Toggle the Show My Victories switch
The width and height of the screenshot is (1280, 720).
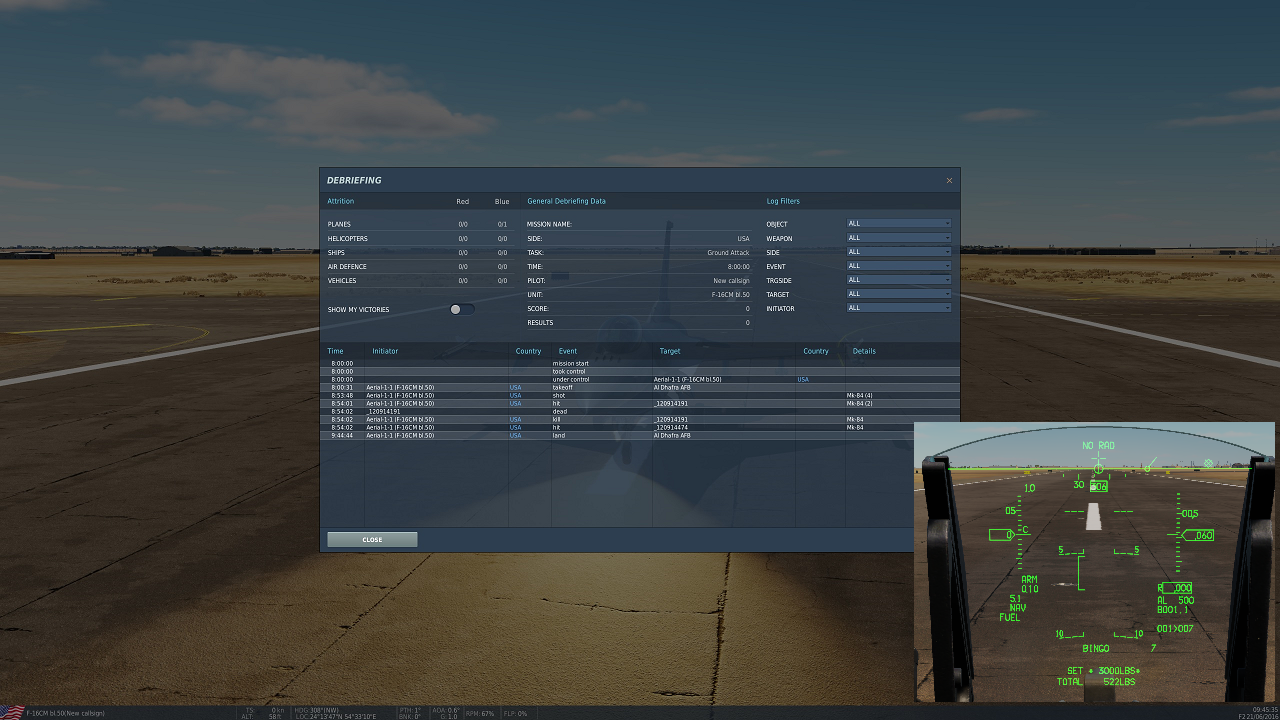click(461, 309)
